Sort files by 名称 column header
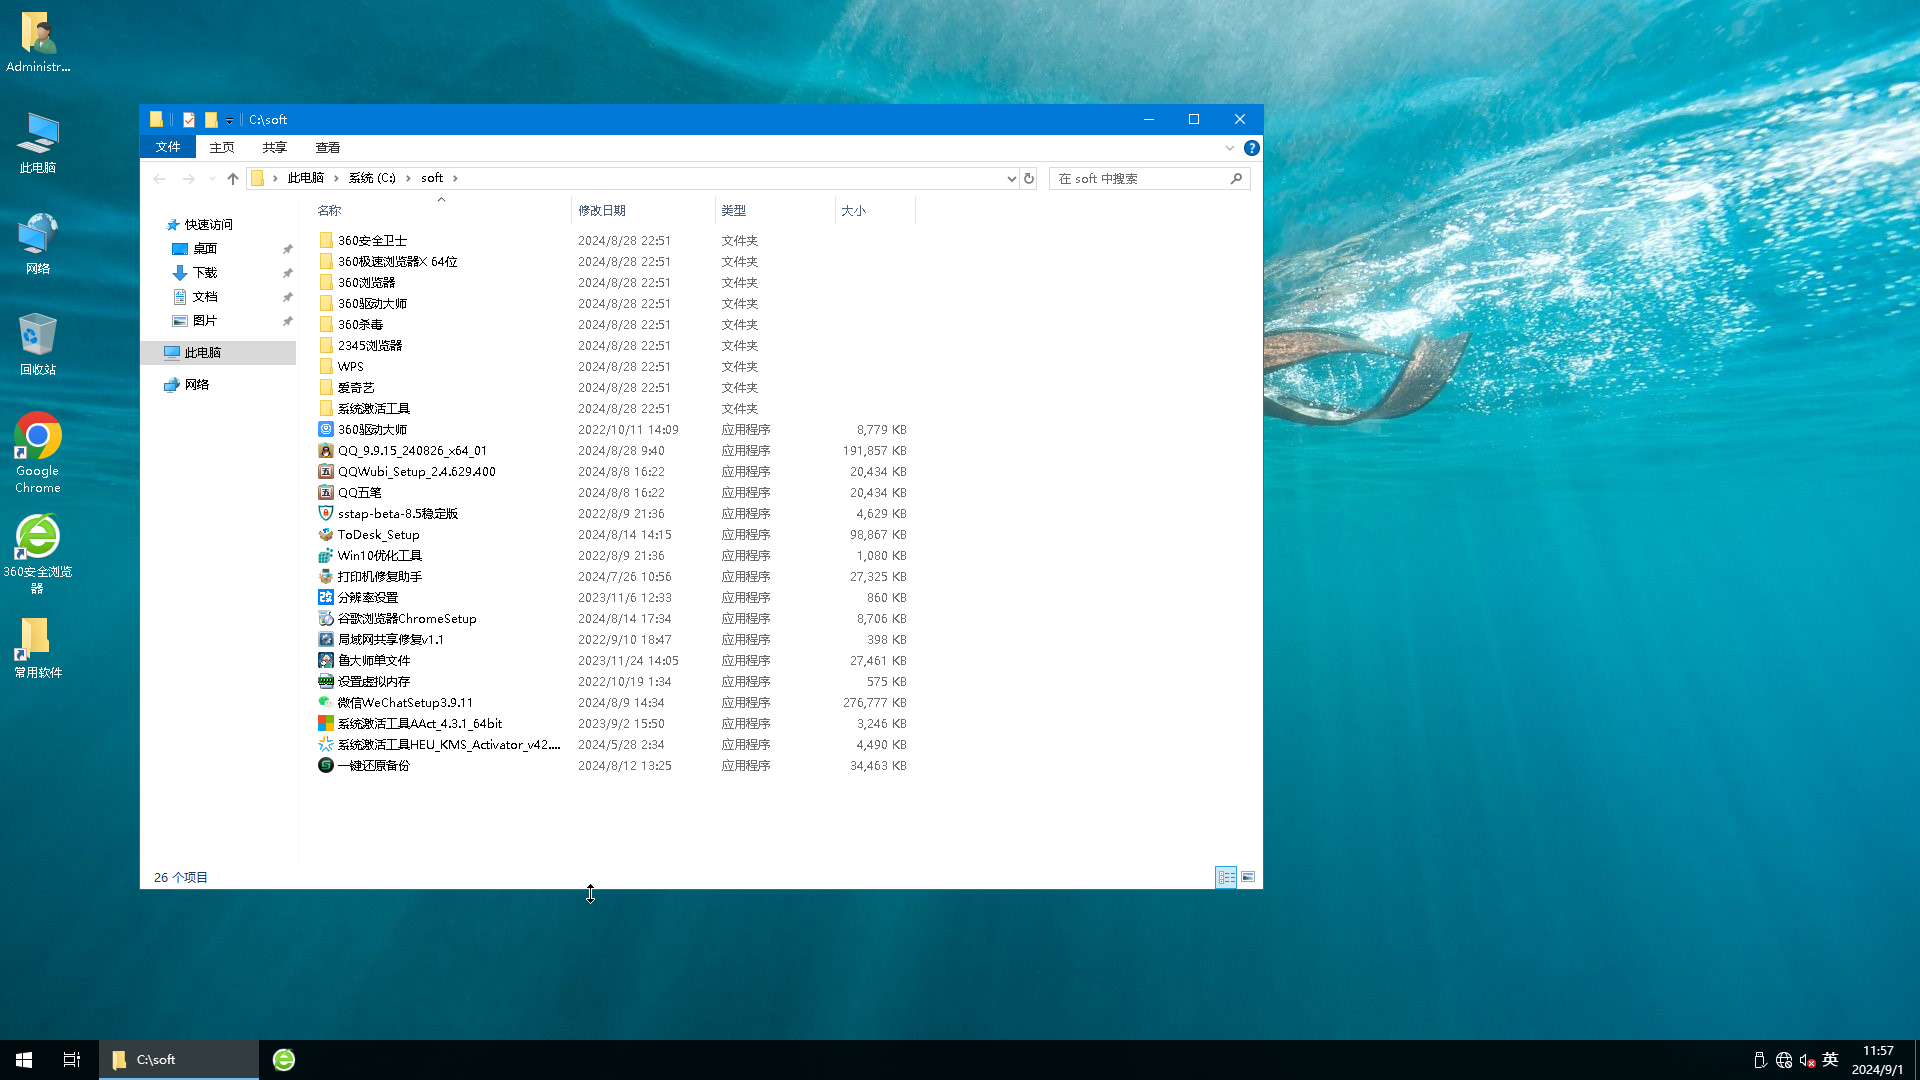 (441, 210)
